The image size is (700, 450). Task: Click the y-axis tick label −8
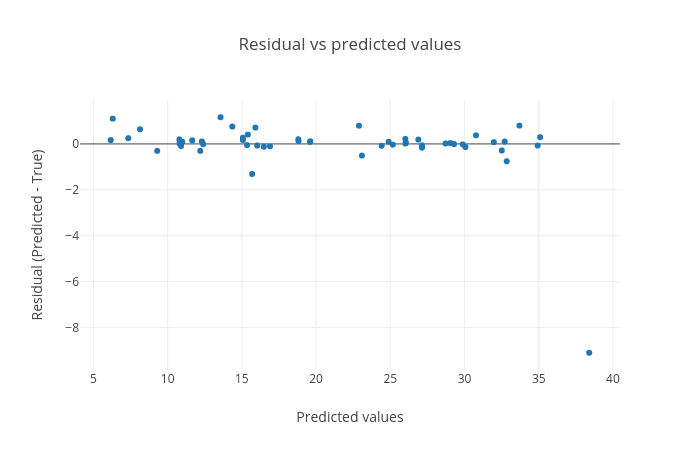[71, 328]
